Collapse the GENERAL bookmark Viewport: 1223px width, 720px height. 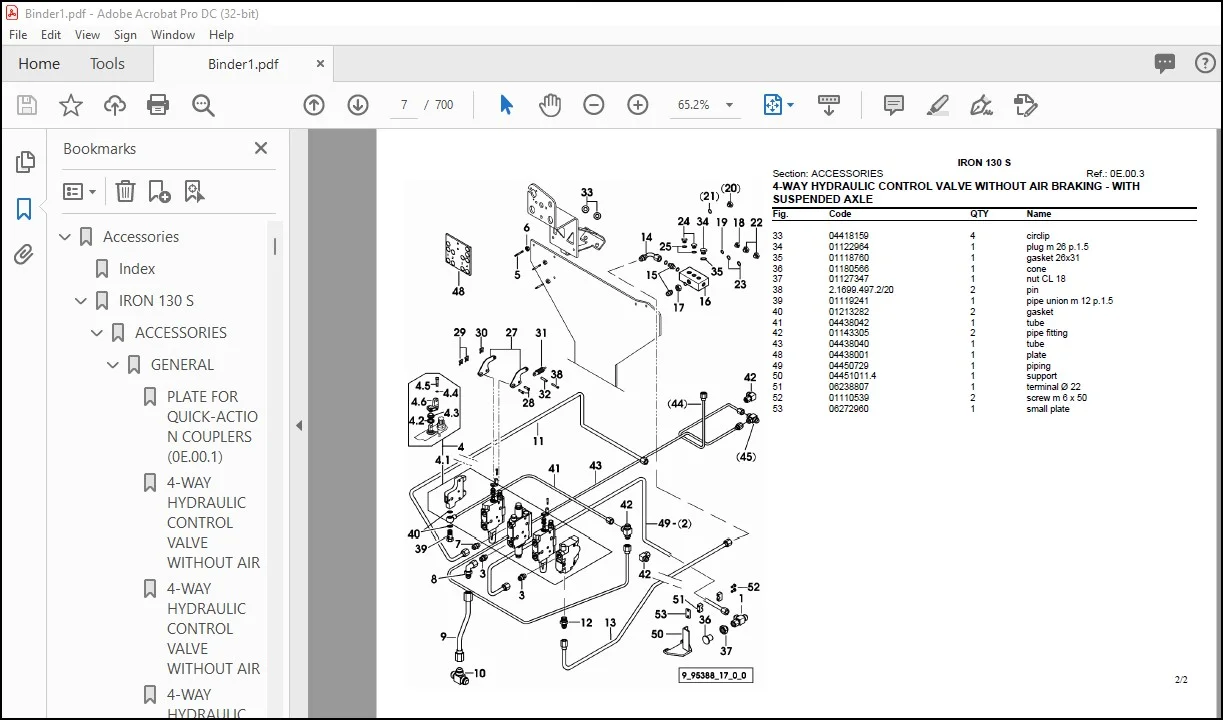[x=113, y=365]
